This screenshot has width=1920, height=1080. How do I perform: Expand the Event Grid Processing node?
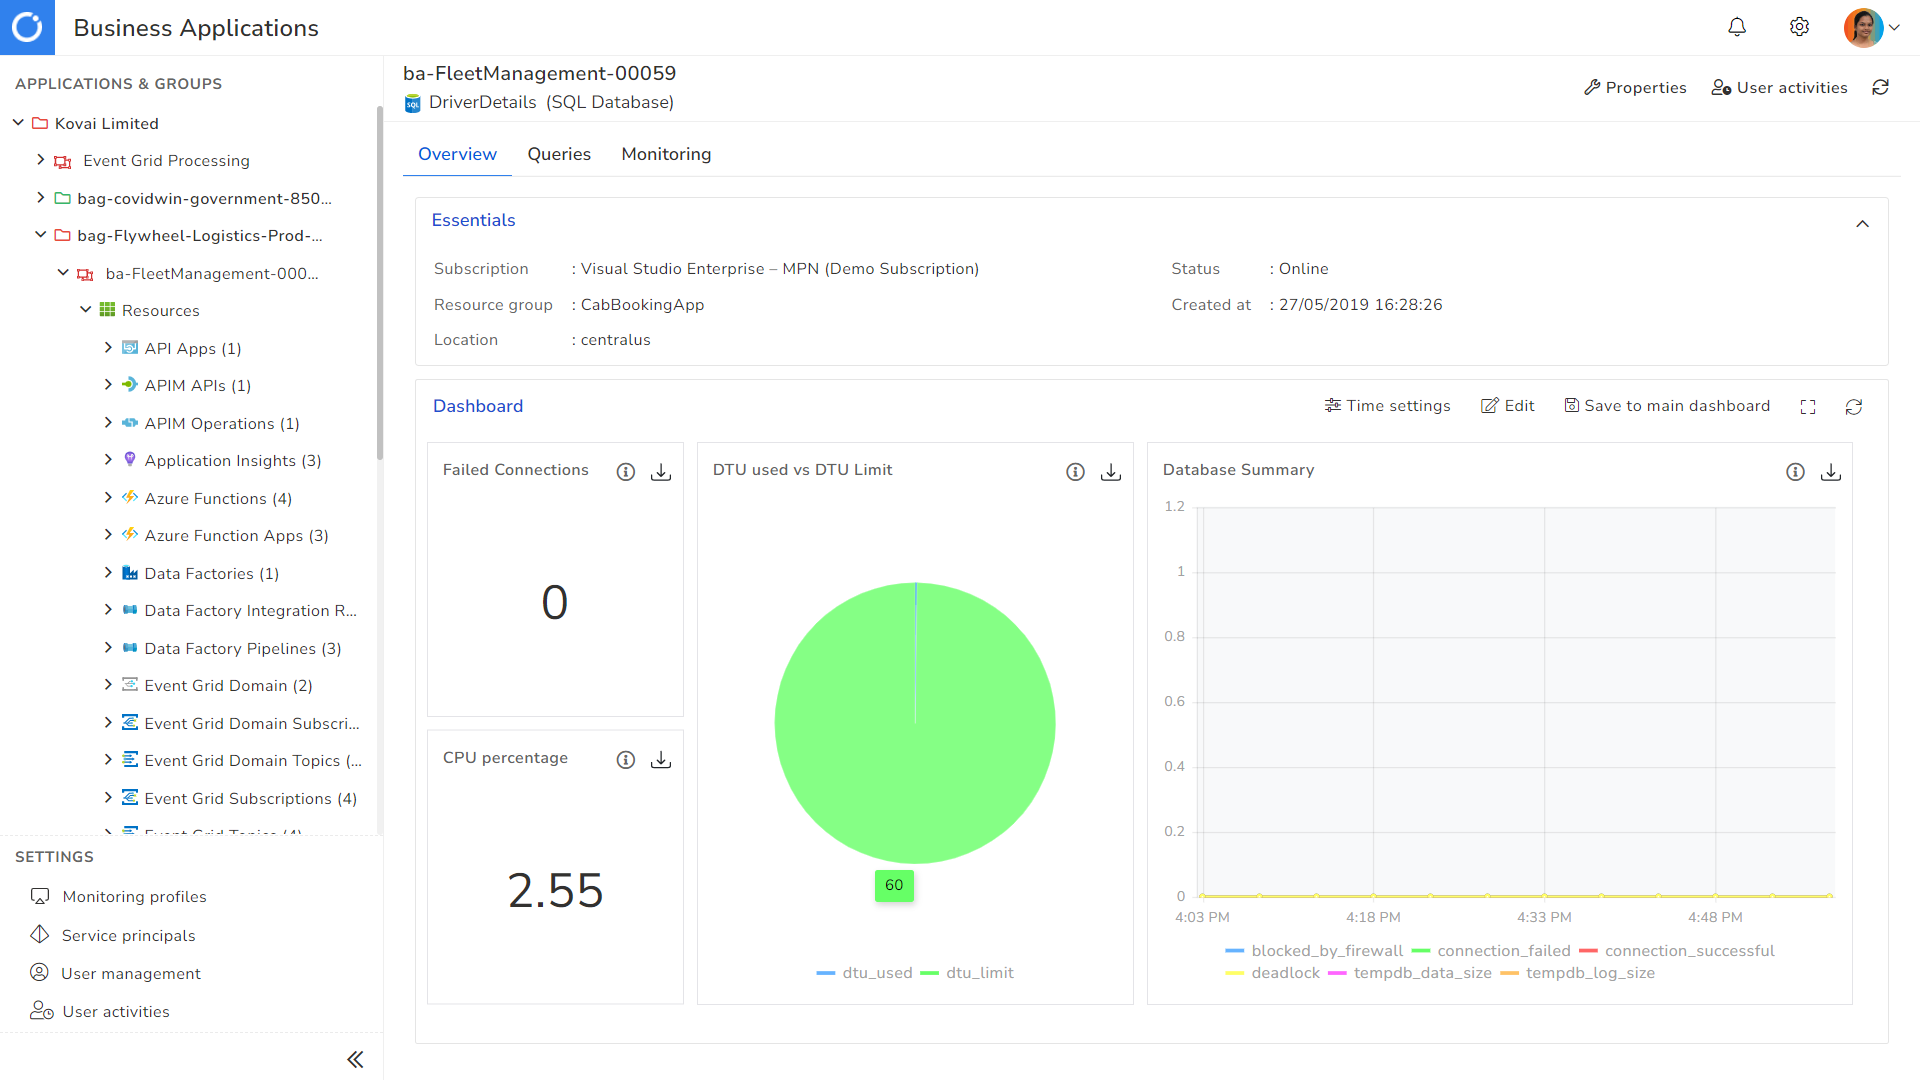(40, 160)
